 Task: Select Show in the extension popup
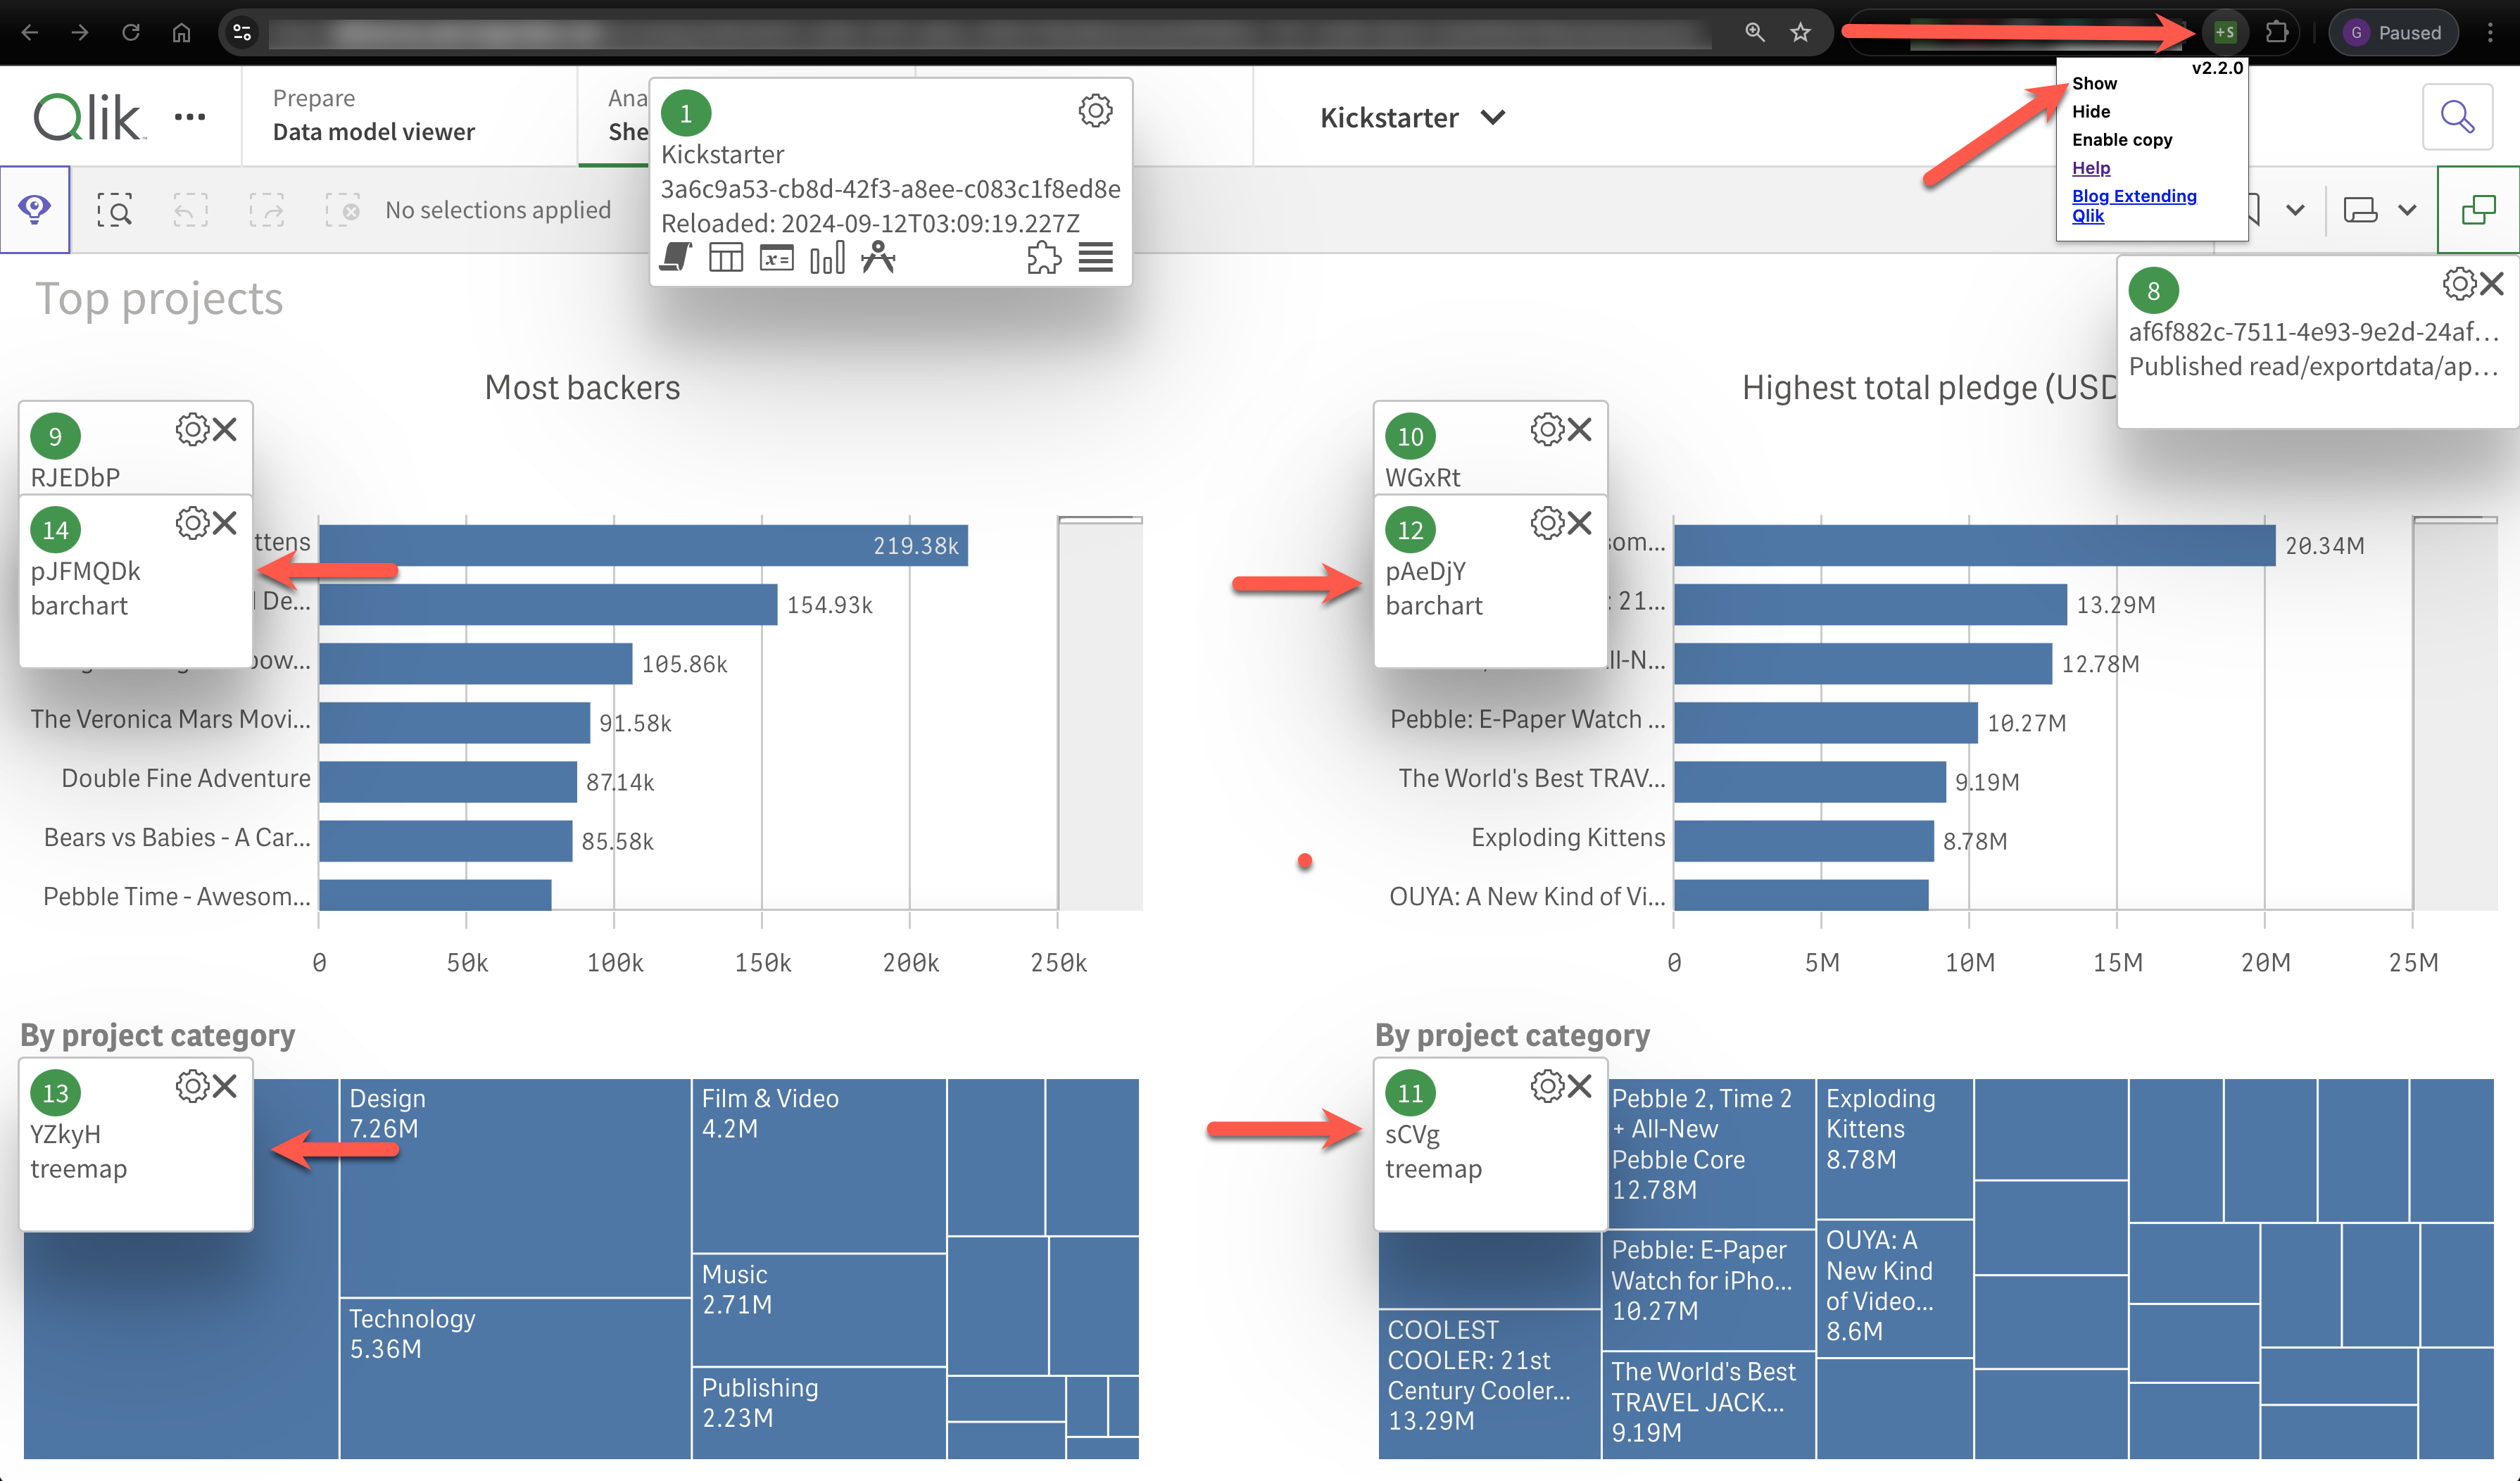click(2093, 84)
